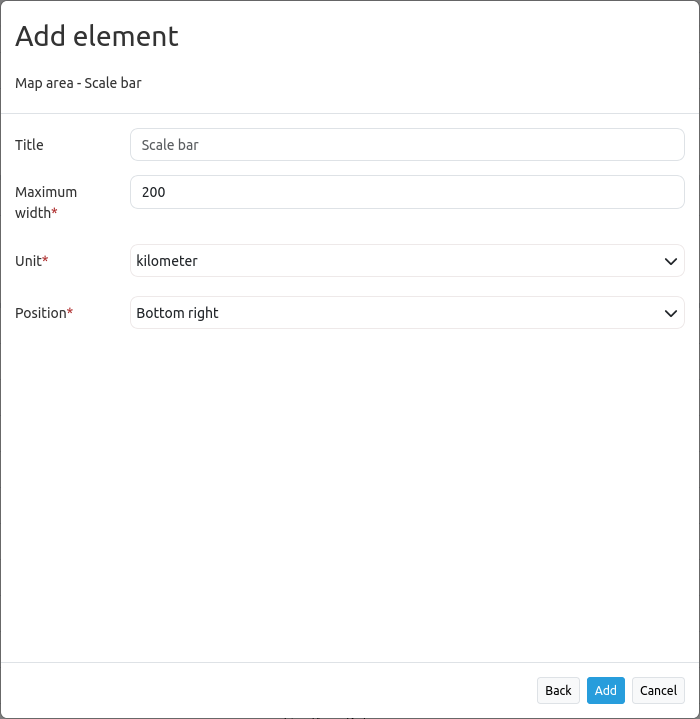Confirm with the blue Add button
700x719 pixels.
(x=605, y=690)
